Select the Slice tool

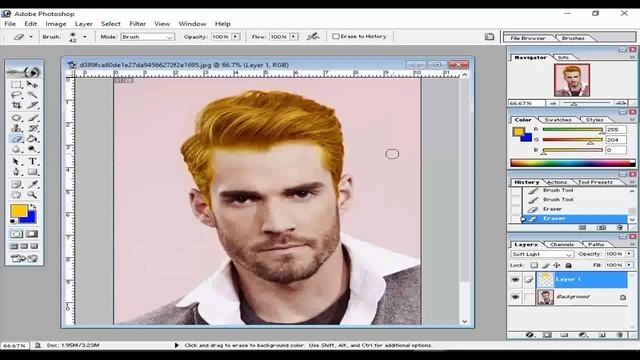32,105
